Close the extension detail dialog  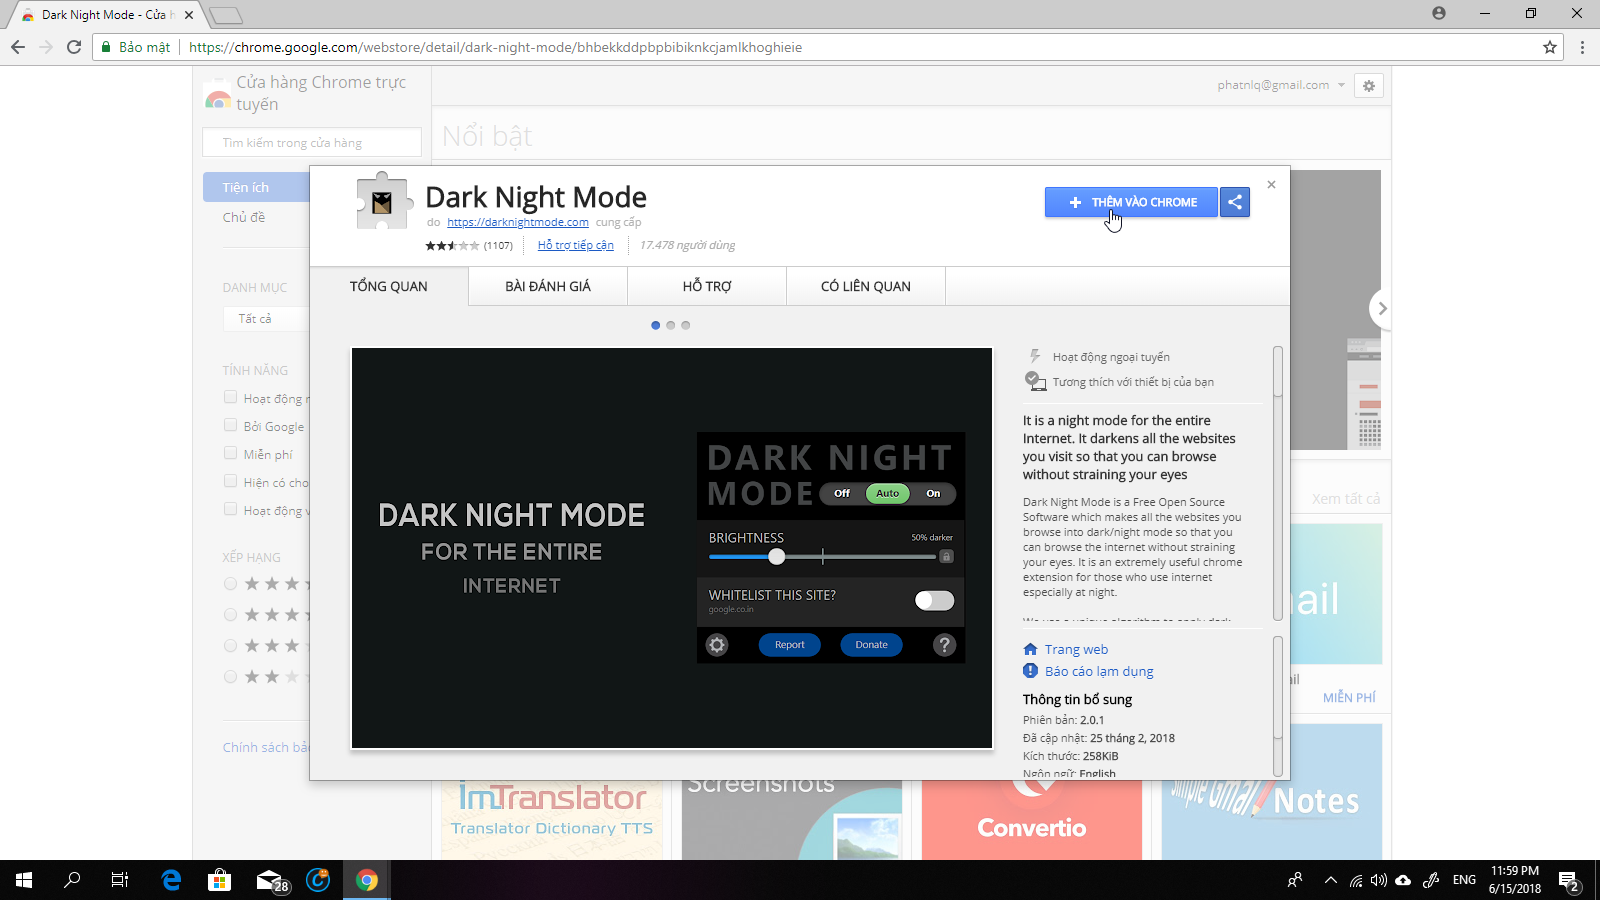(1271, 184)
